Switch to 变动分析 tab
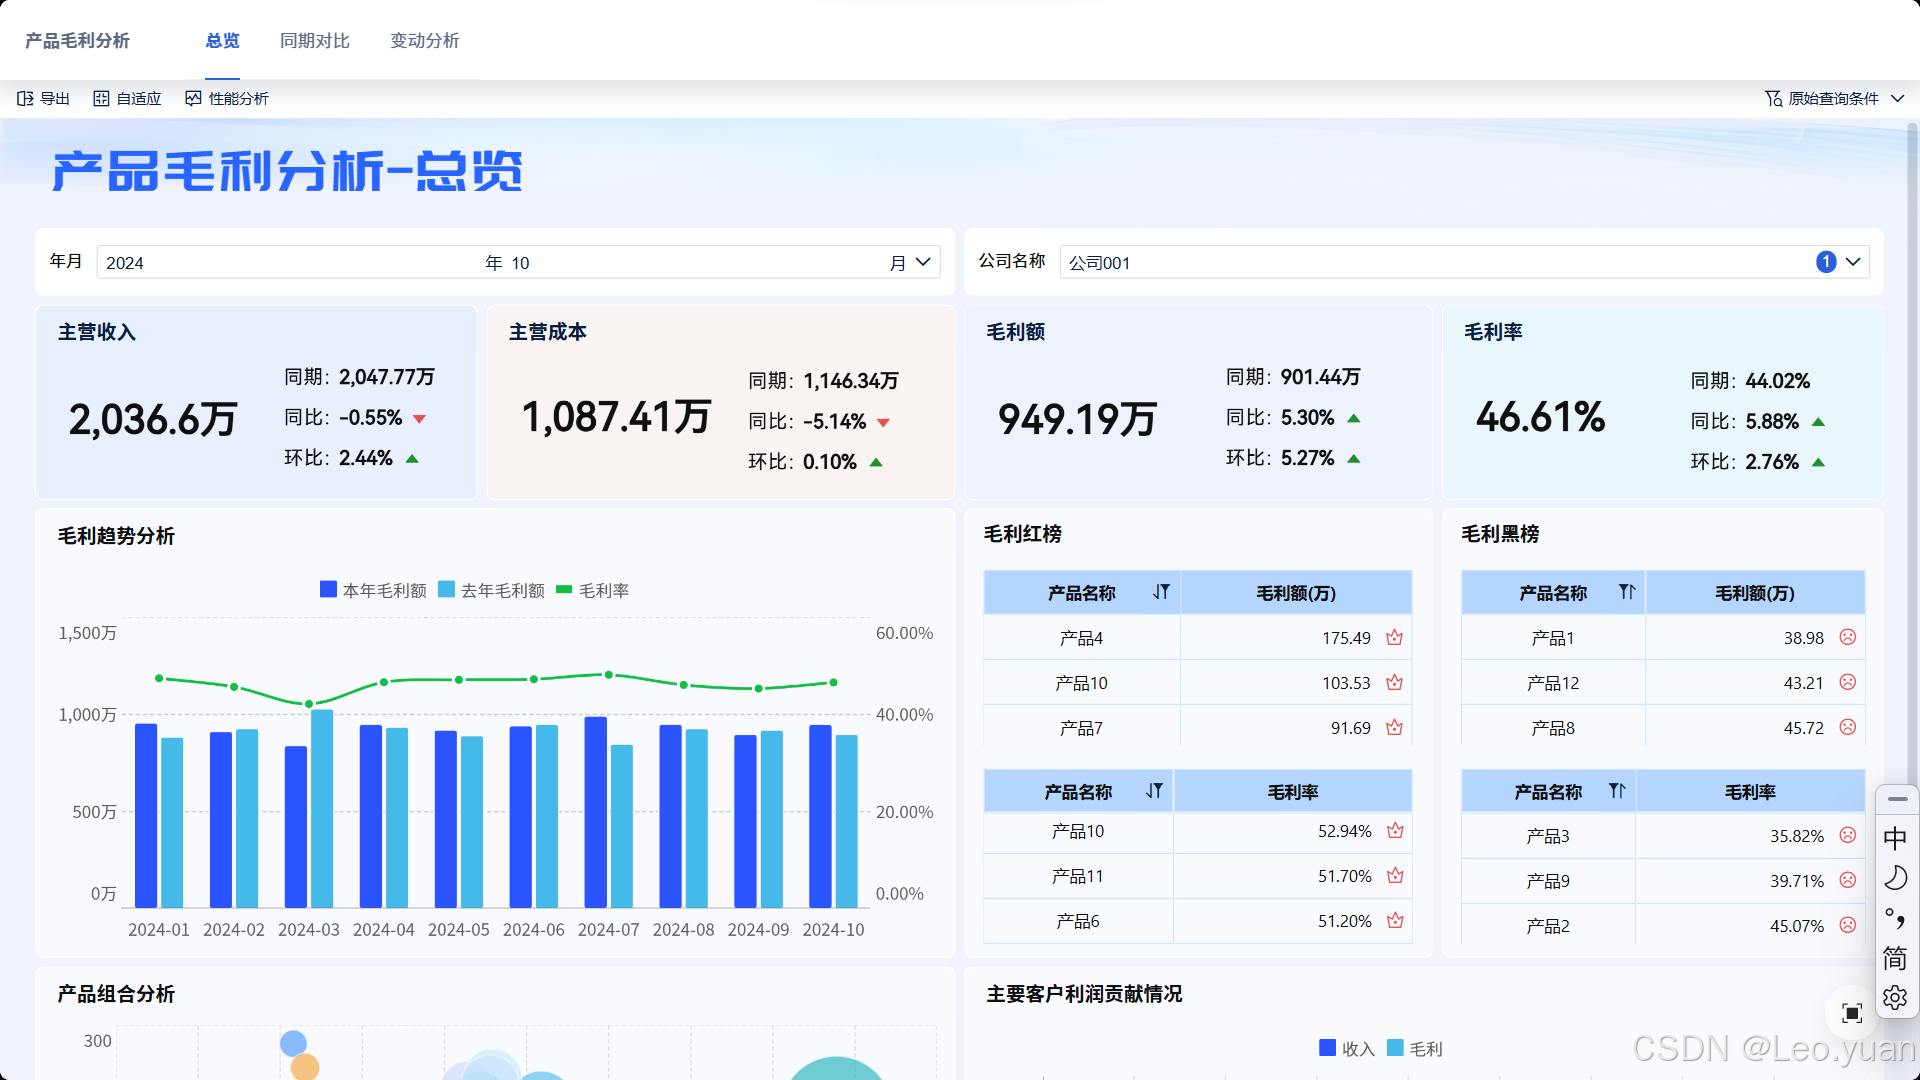 coord(424,41)
